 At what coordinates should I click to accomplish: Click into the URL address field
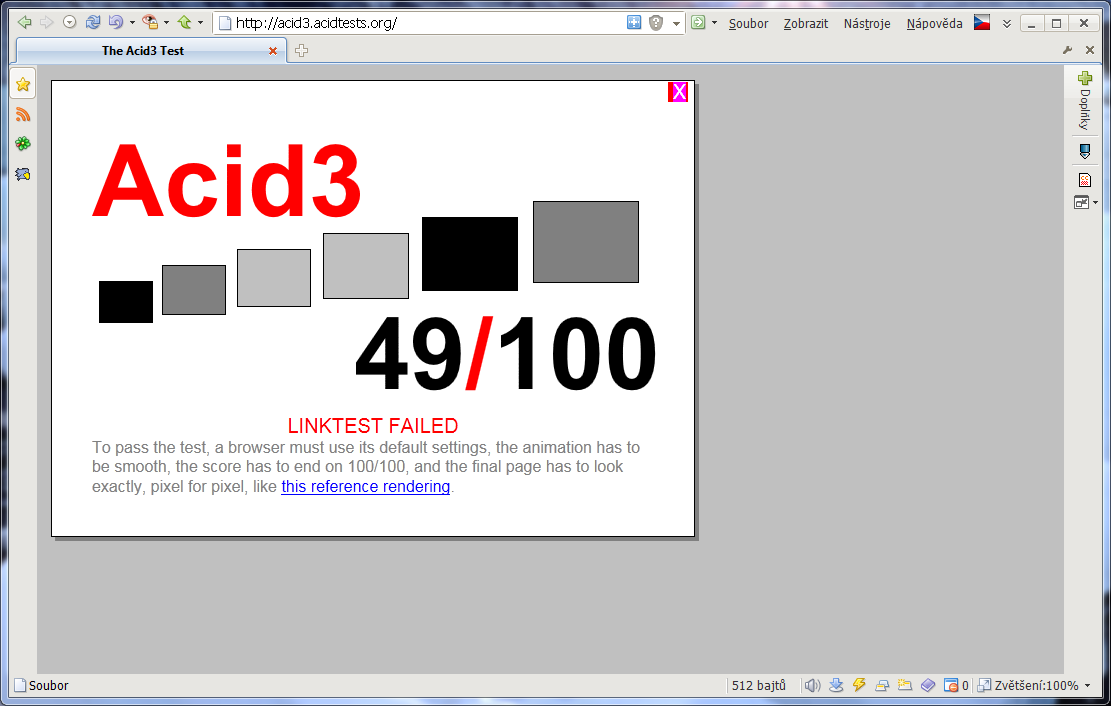coord(420,23)
